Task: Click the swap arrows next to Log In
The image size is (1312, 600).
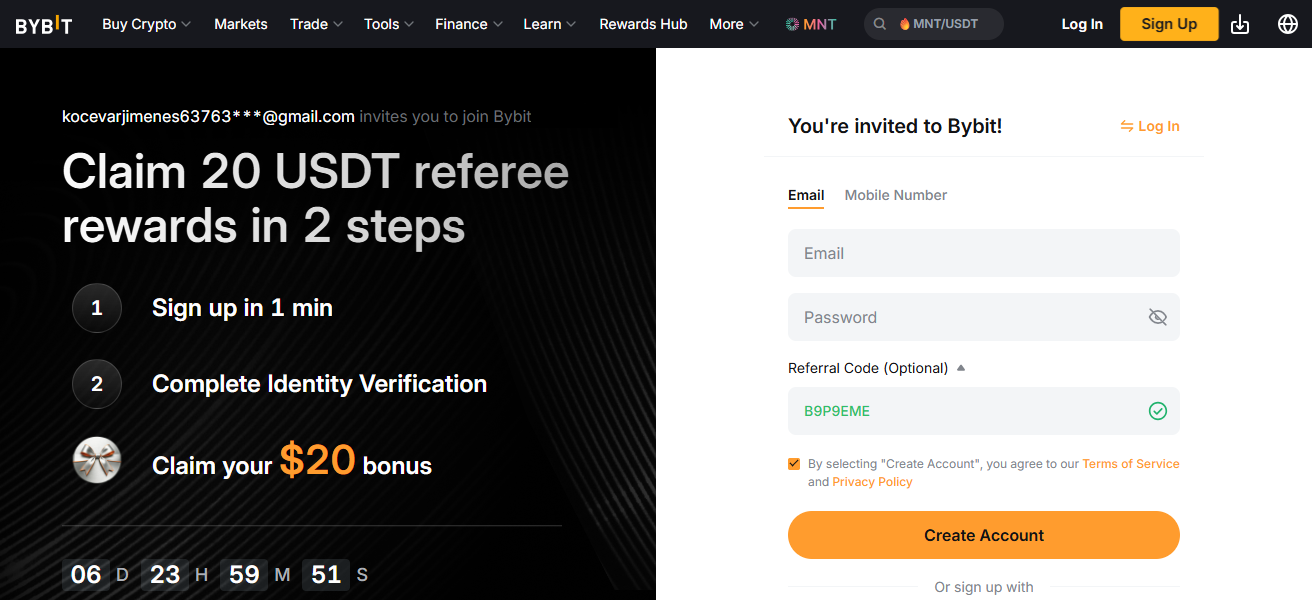Action: coord(1126,126)
